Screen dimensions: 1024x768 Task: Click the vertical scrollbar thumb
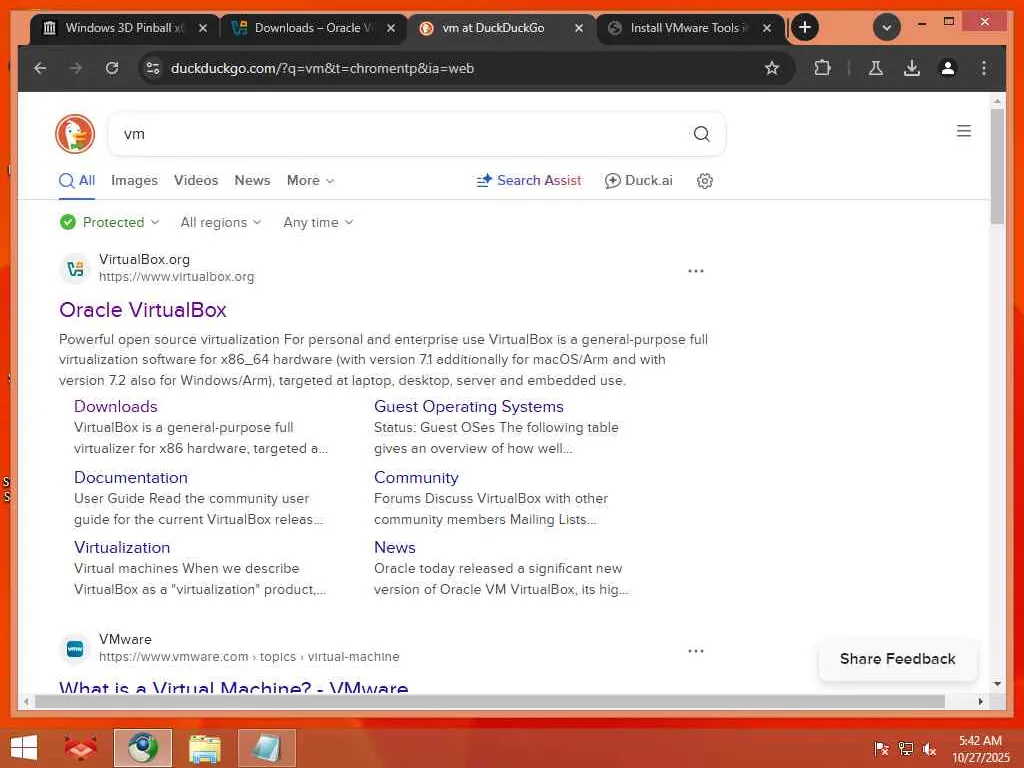(997, 167)
